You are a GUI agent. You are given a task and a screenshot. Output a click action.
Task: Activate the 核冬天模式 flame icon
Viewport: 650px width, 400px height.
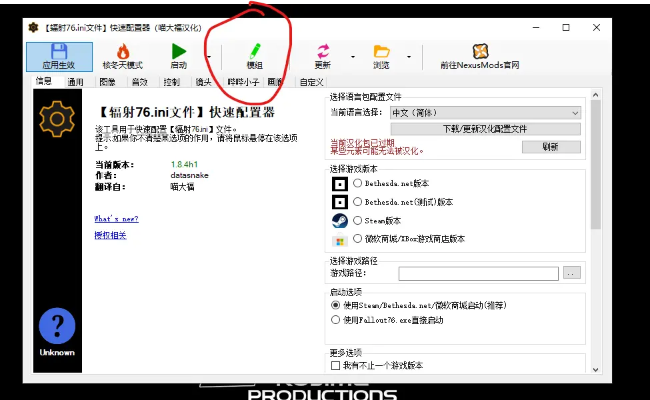(x=123, y=51)
